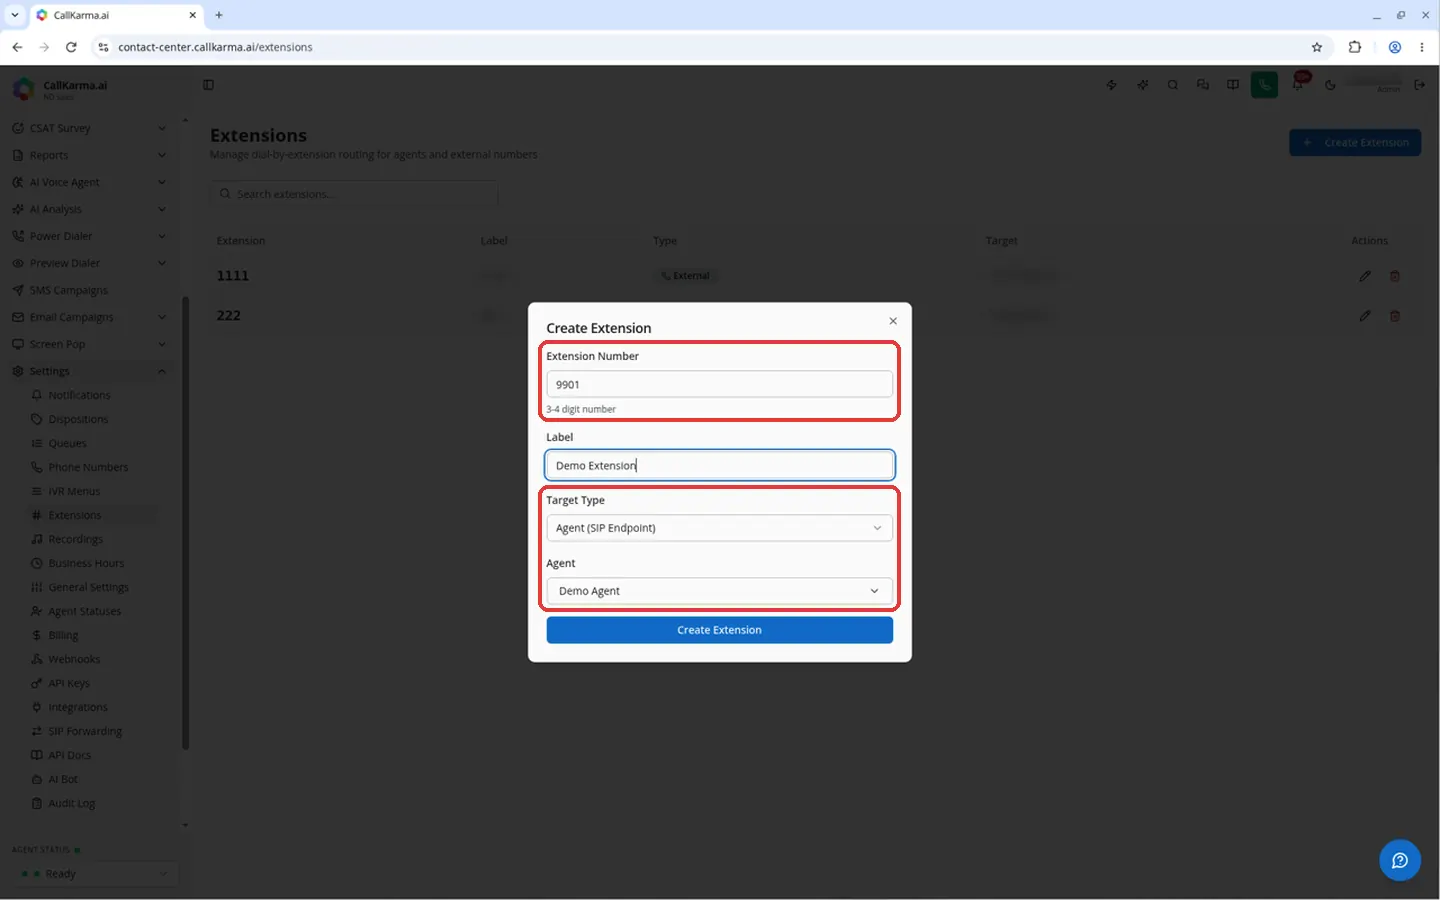Open the chat messages icon in header
1440x900 pixels.
click(x=1202, y=85)
